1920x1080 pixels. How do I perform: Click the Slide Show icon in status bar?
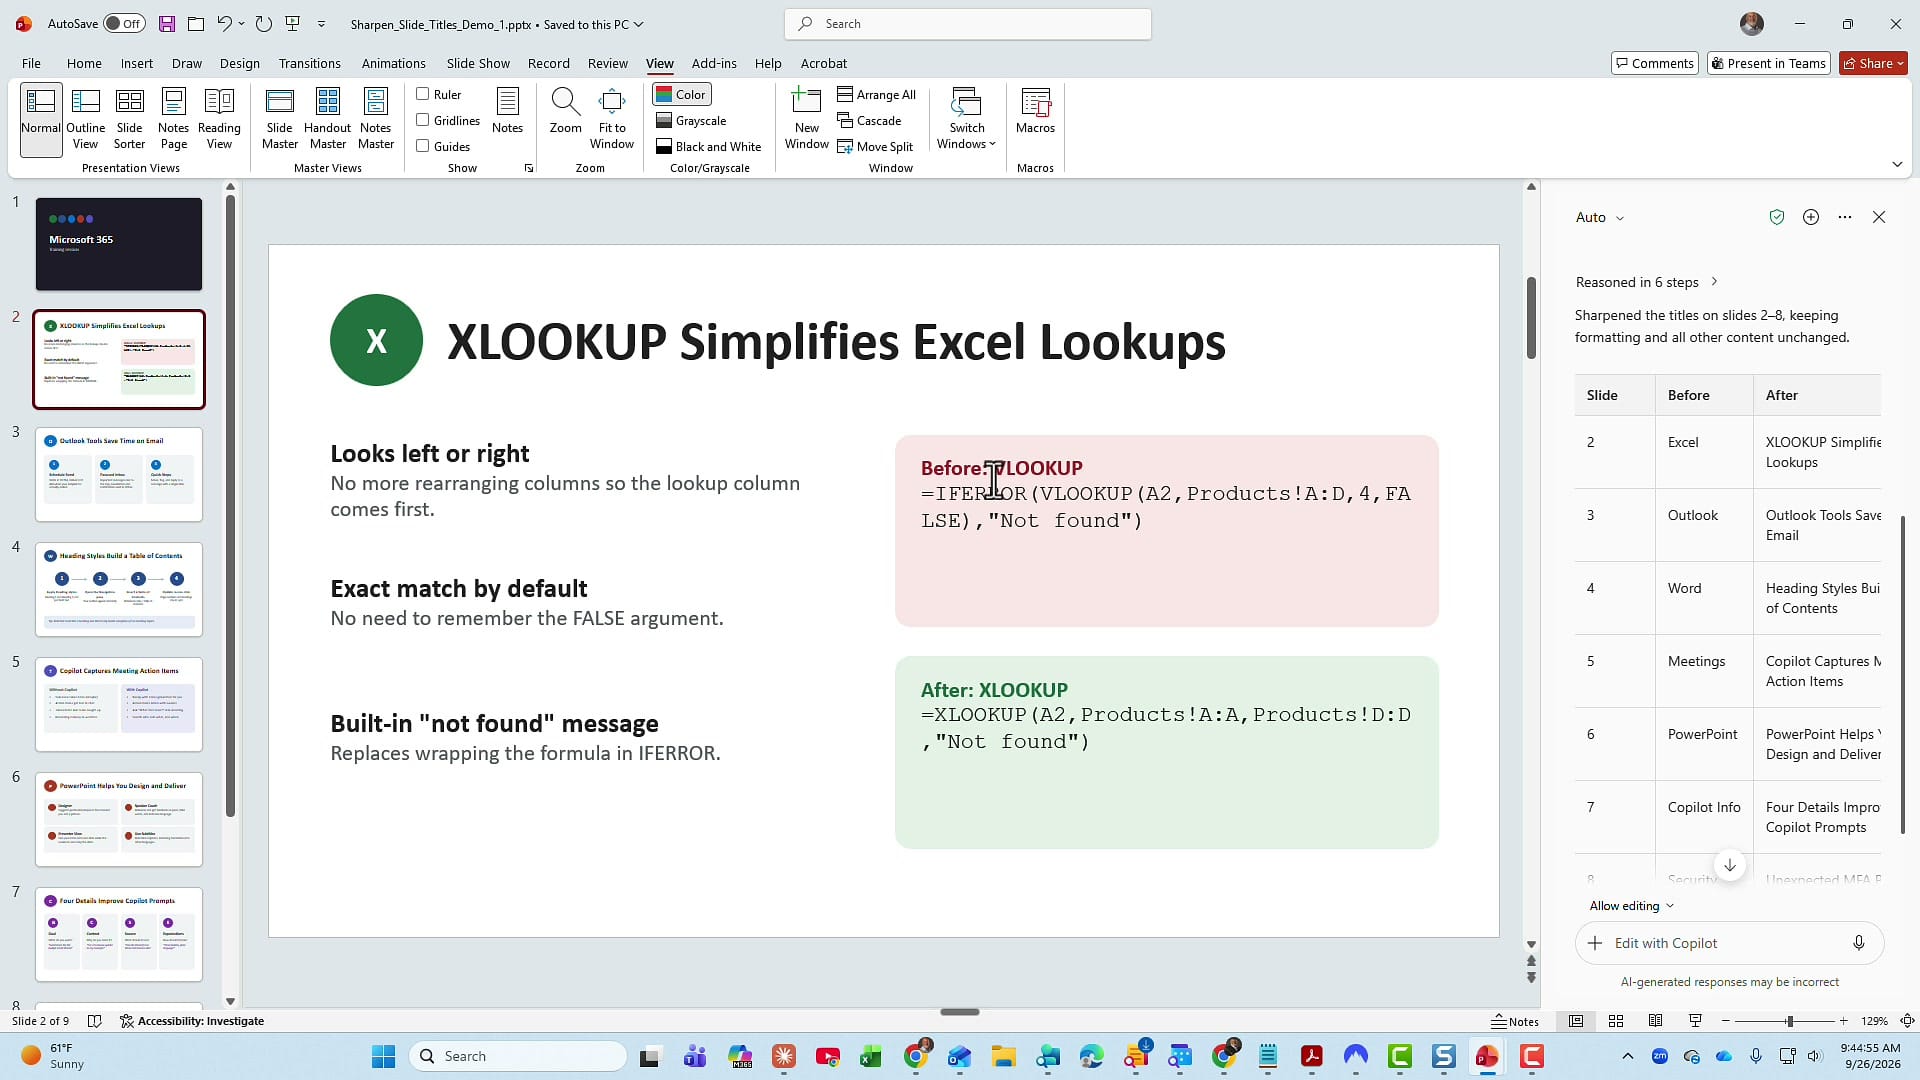tap(1695, 1021)
